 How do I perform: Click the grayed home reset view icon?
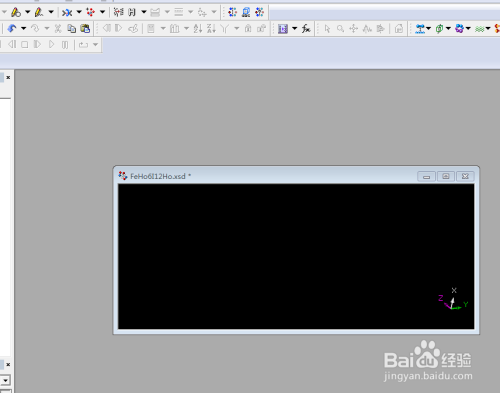(x=399, y=29)
